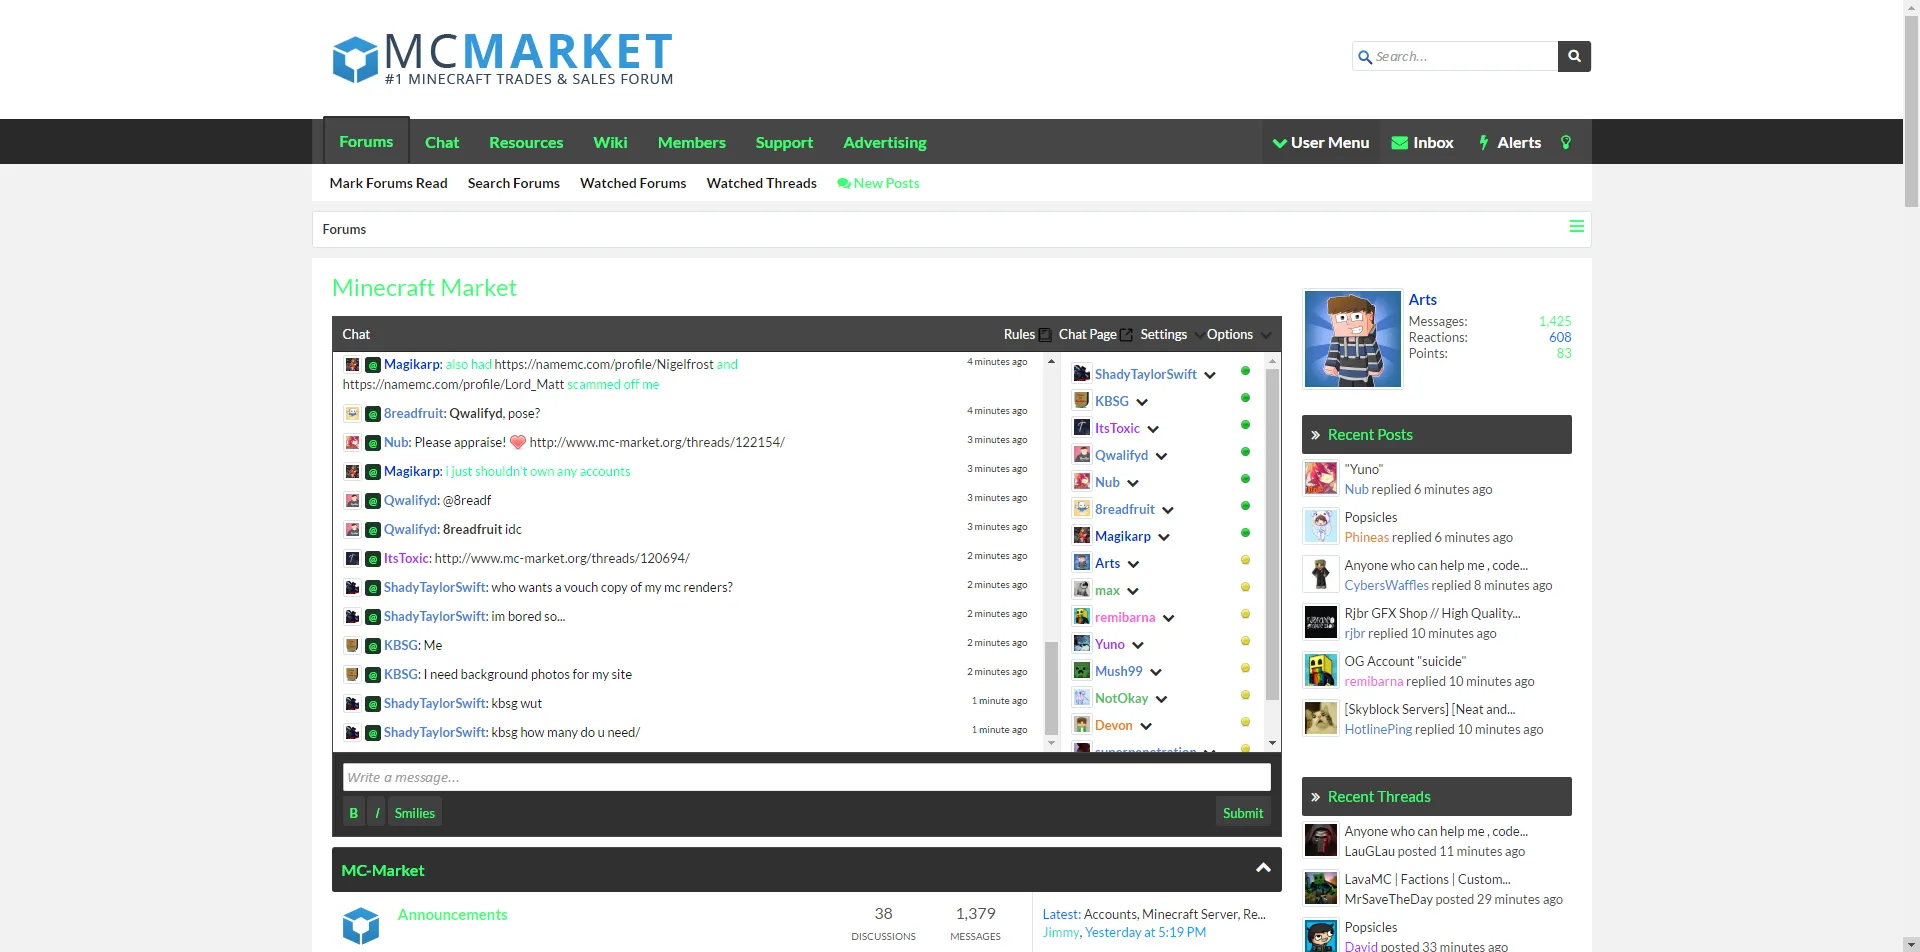Image resolution: width=1920 pixels, height=952 pixels.
Task: Open the Wiki tab
Action: pos(610,142)
